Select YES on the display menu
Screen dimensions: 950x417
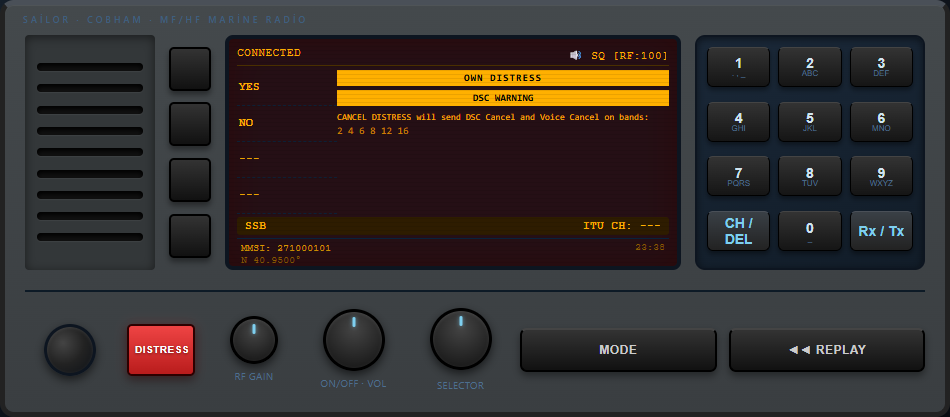(249, 87)
